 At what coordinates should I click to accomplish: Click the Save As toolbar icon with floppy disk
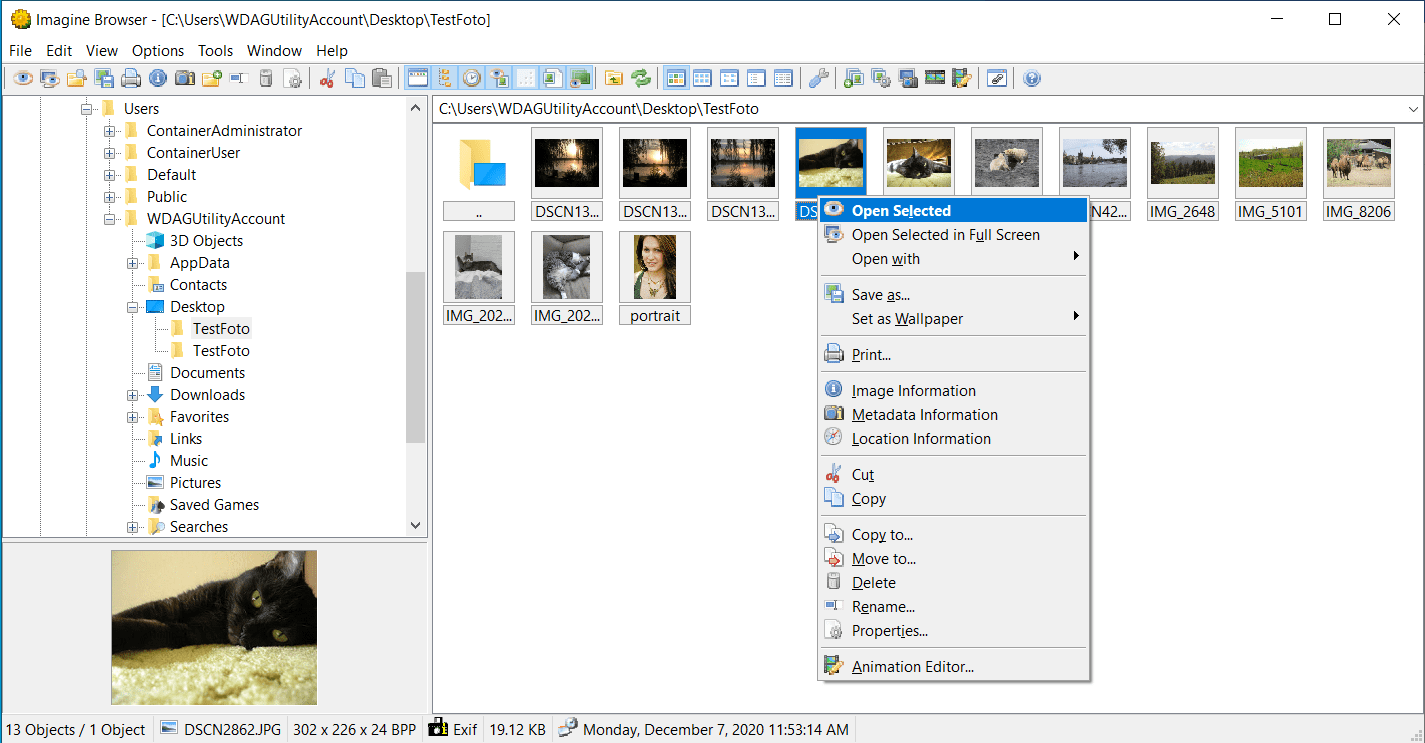point(104,78)
